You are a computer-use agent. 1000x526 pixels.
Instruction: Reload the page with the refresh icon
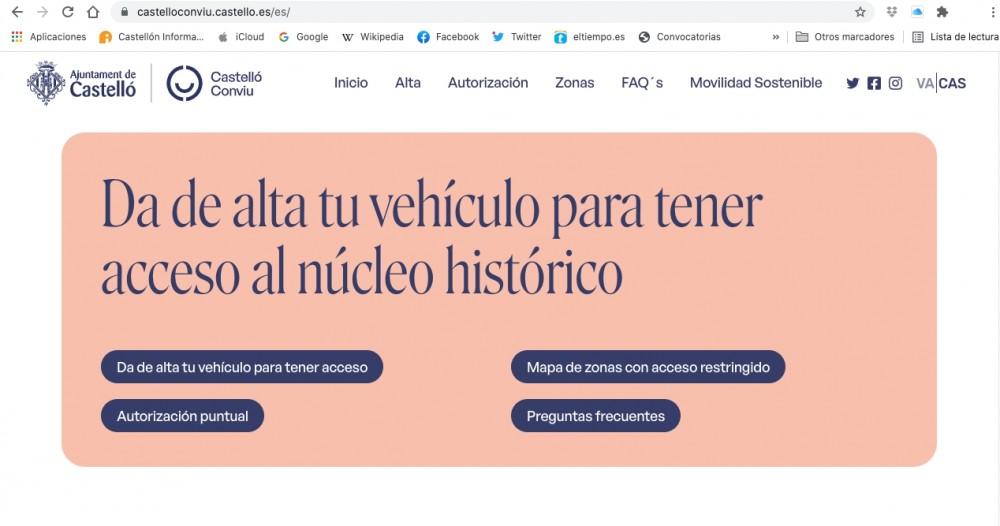pos(67,12)
